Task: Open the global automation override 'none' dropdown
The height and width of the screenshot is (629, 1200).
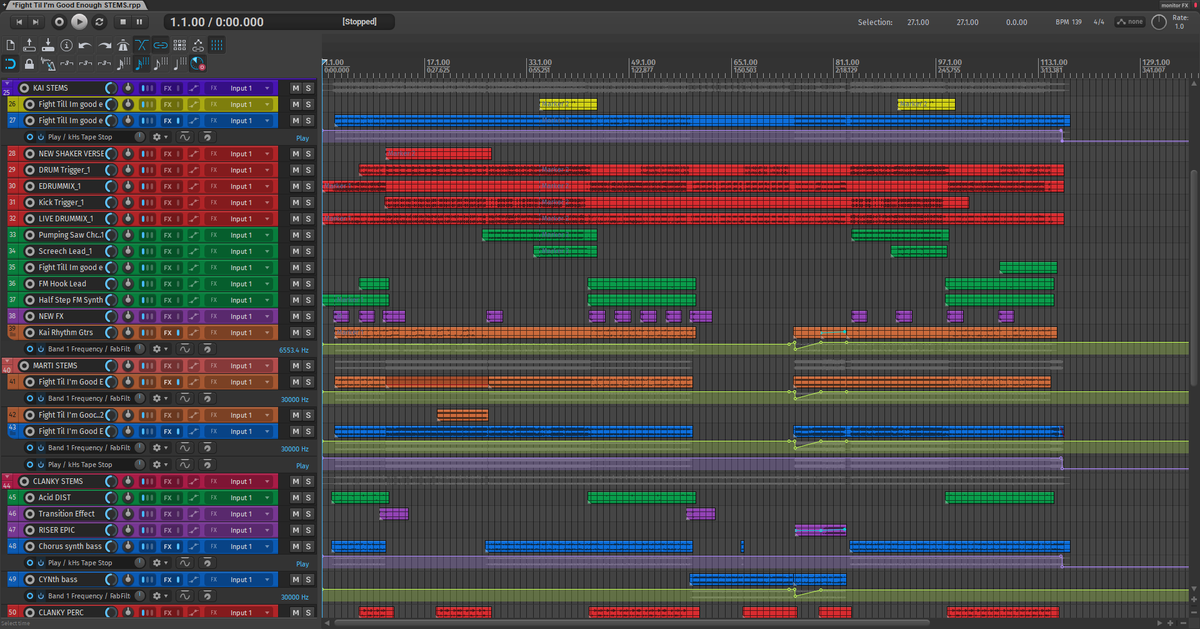Action: [x=1130, y=22]
